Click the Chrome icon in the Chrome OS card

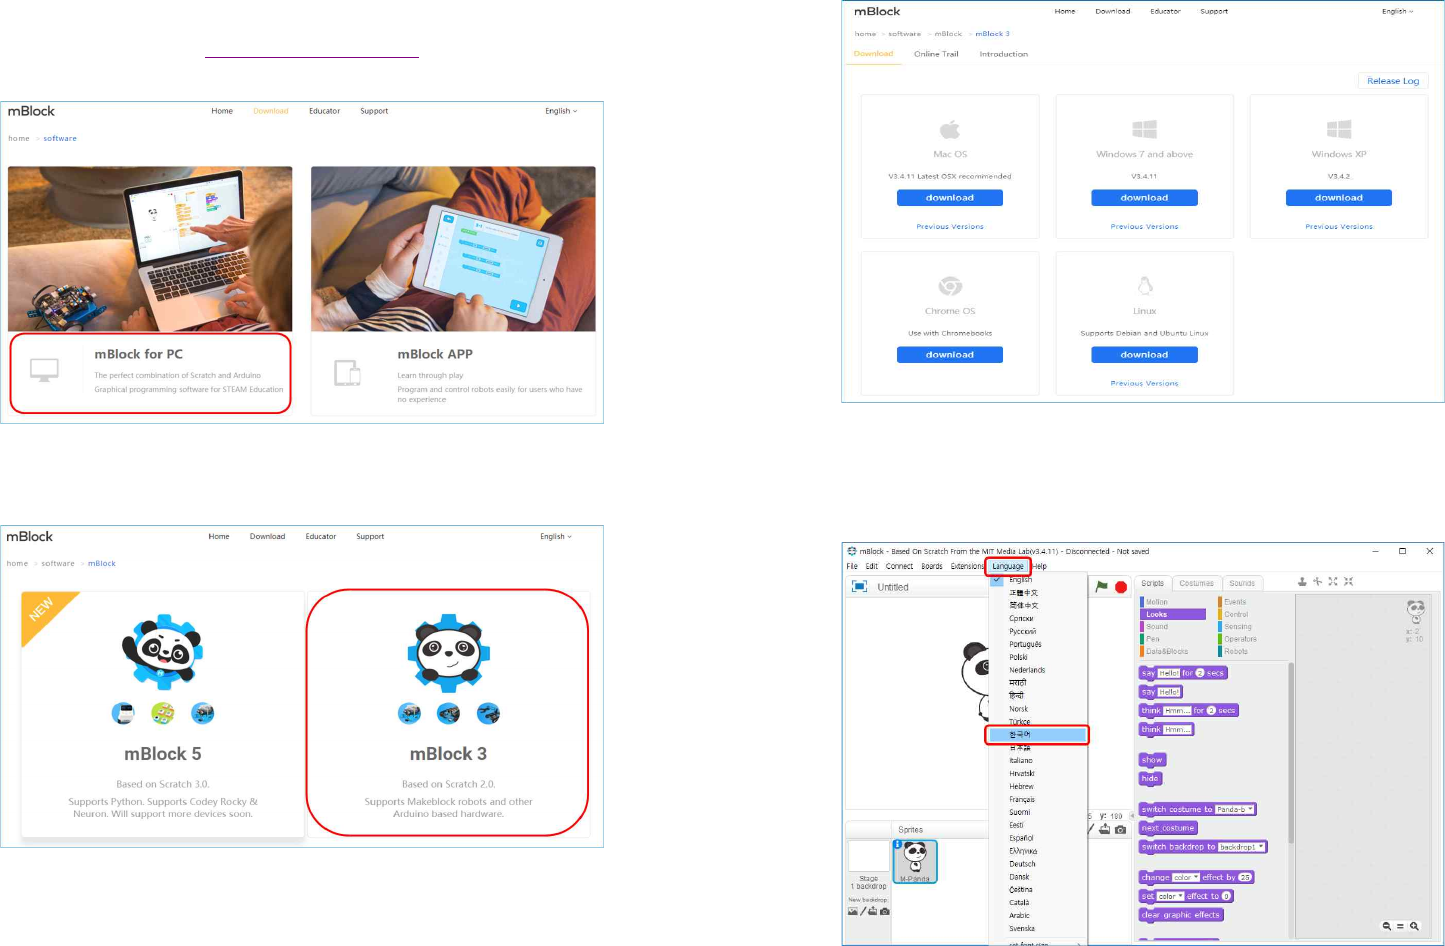pos(950,286)
